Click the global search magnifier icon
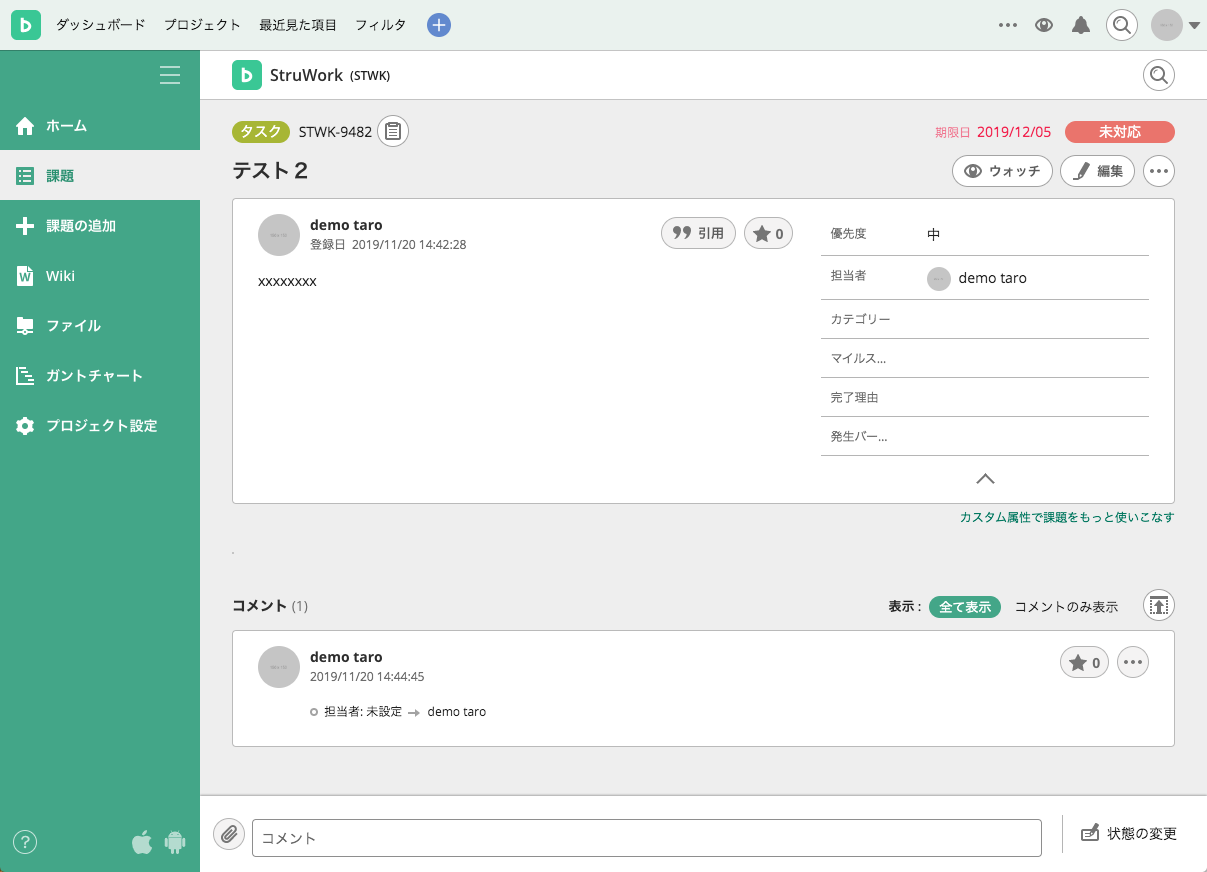Image resolution: width=1207 pixels, height=872 pixels. [1121, 25]
